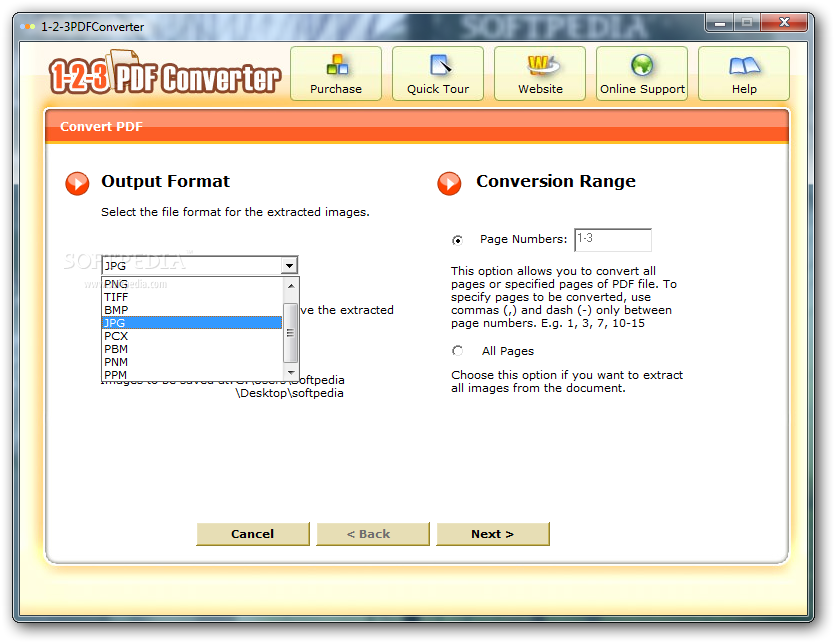
Task: Open Online Support
Action: coord(642,74)
